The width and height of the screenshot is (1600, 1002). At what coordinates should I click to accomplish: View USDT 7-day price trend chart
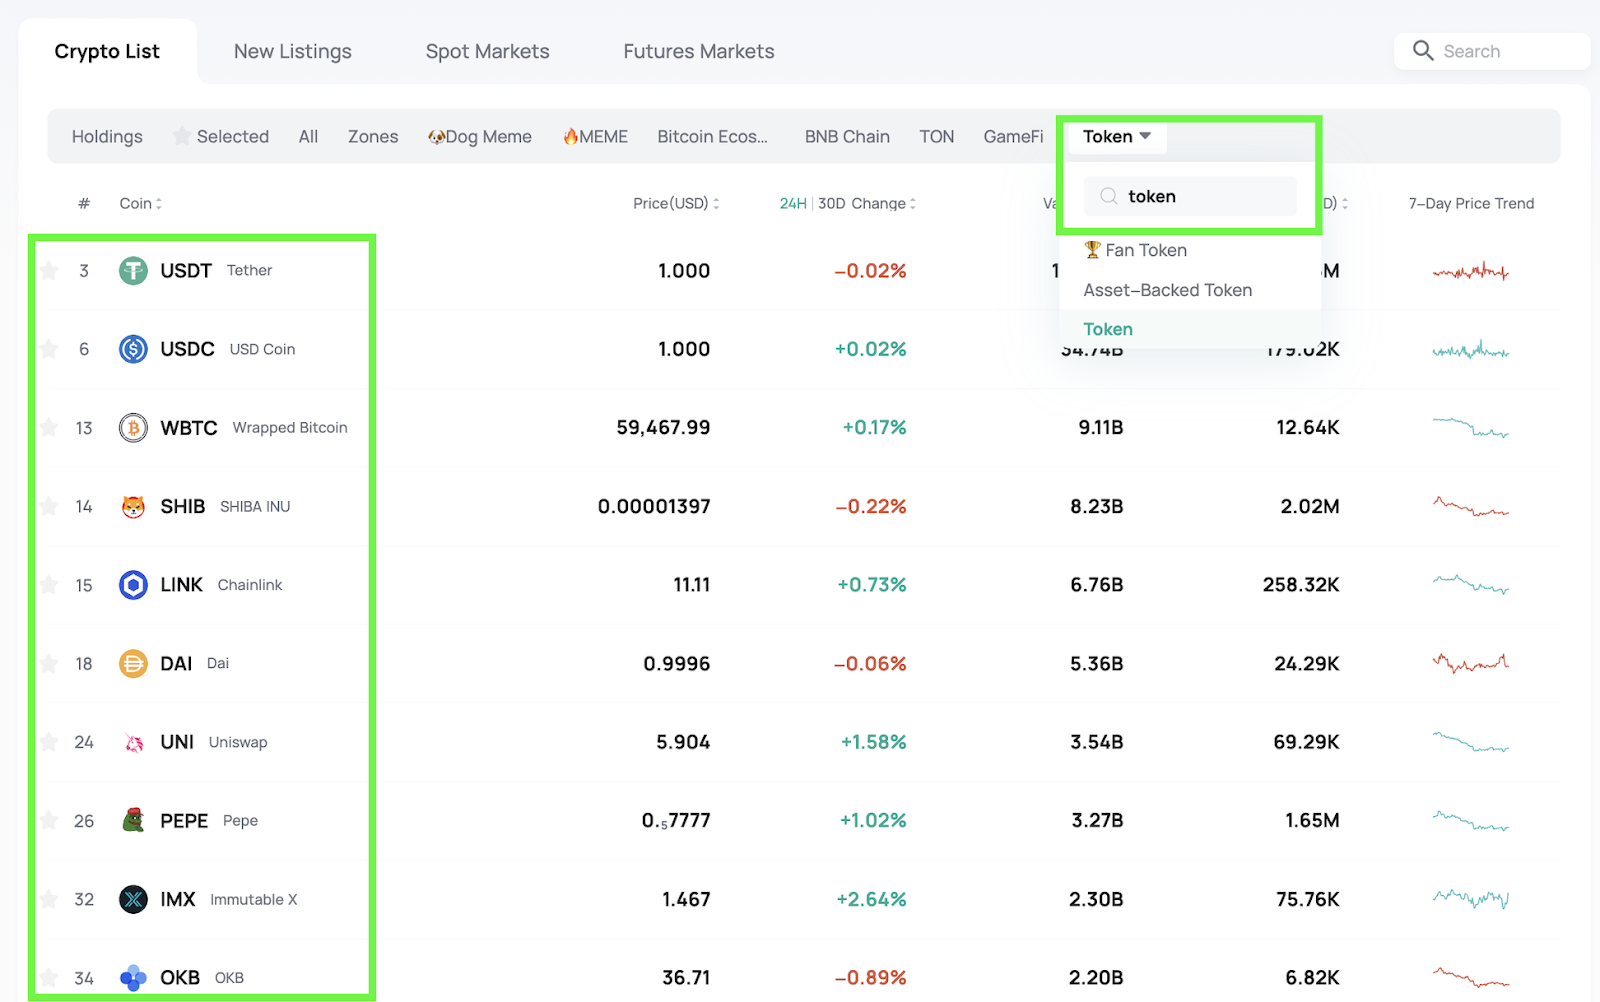point(1470,271)
